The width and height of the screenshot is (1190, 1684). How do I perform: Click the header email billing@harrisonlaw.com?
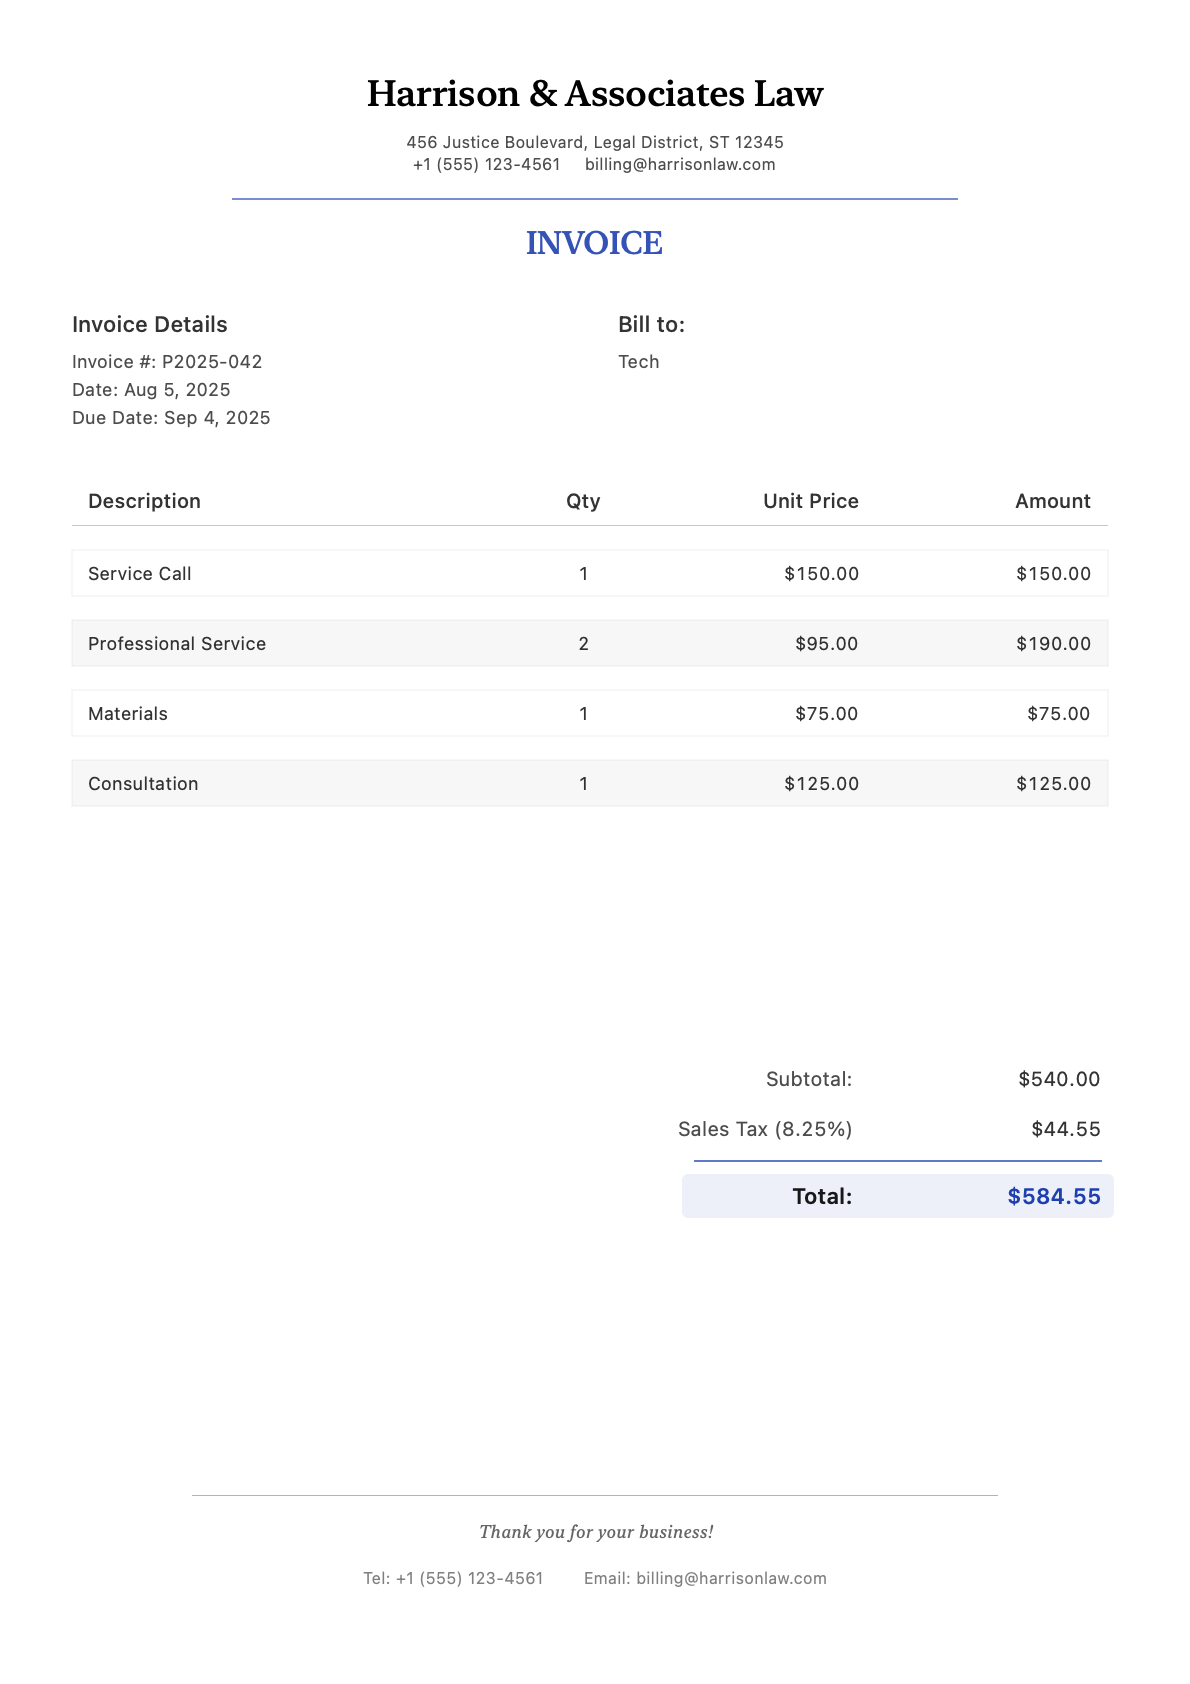680,164
